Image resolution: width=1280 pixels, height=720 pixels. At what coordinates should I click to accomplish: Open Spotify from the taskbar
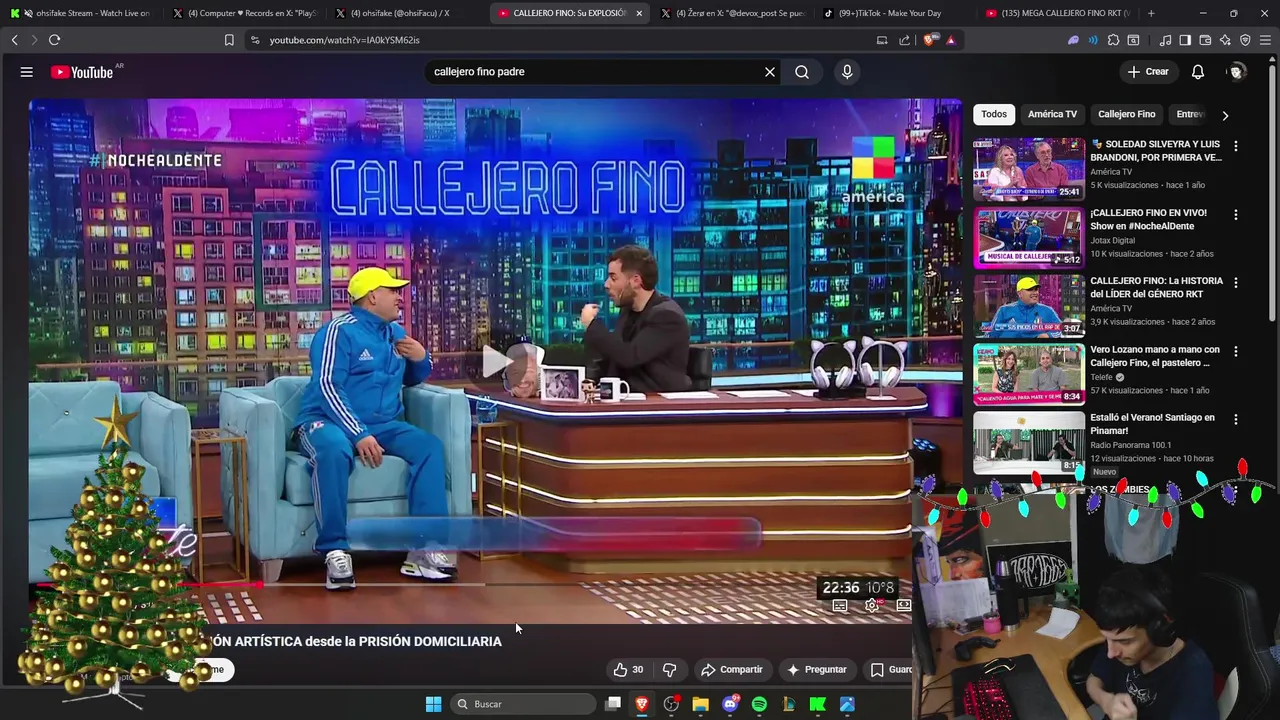point(759,704)
